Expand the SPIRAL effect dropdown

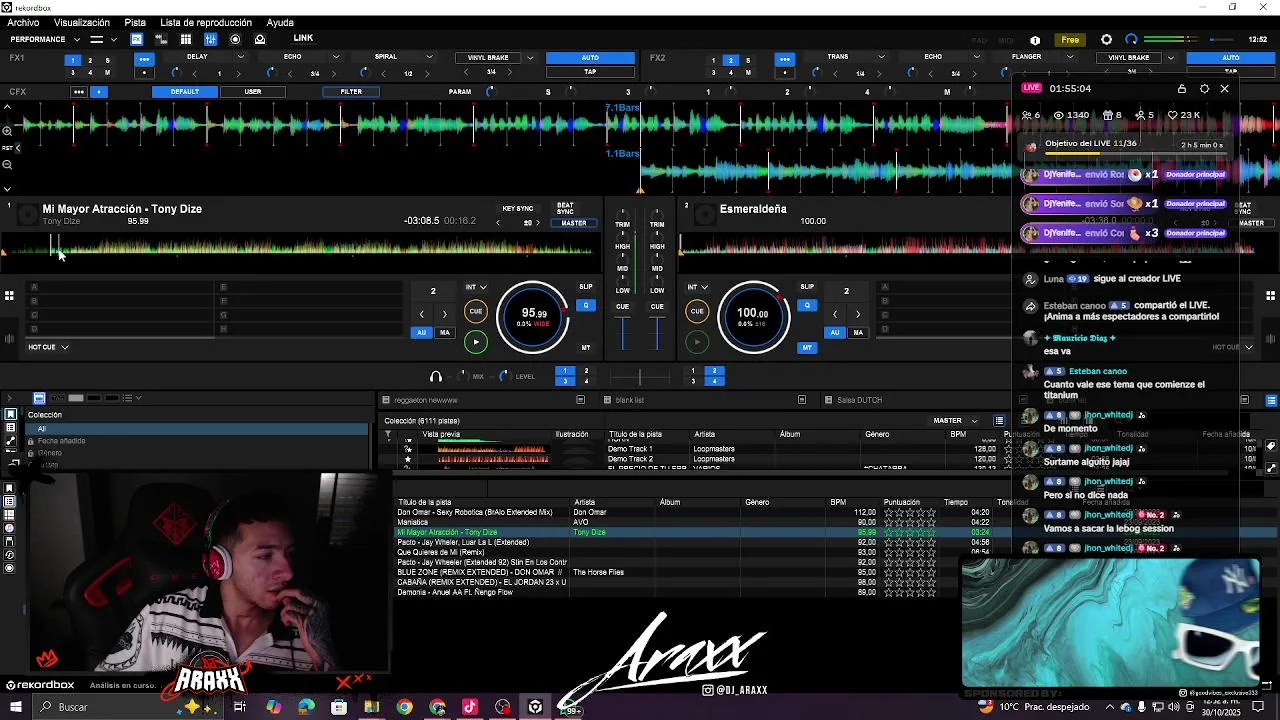431,57
